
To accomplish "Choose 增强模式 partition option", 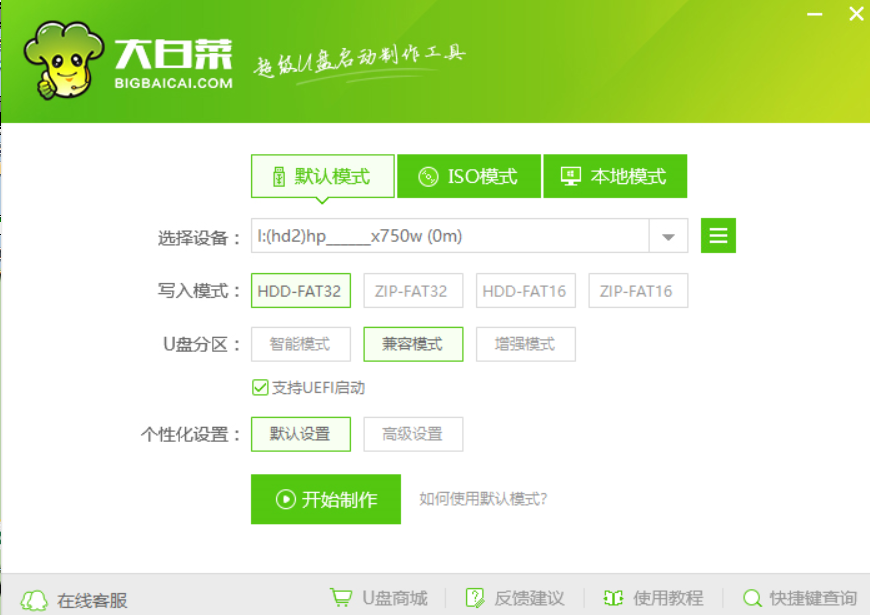I will (x=525, y=344).
